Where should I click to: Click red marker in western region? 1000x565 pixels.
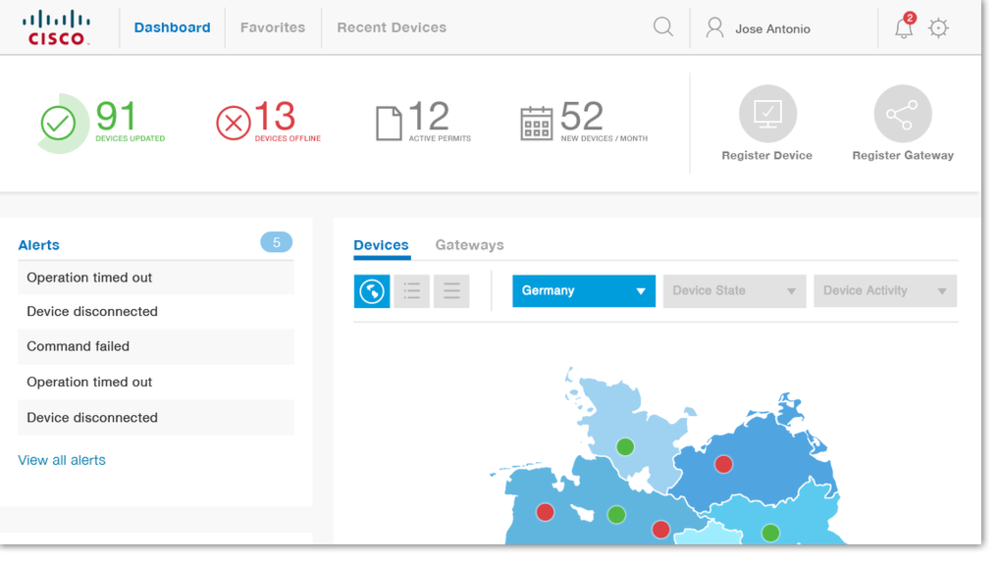pos(545,512)
